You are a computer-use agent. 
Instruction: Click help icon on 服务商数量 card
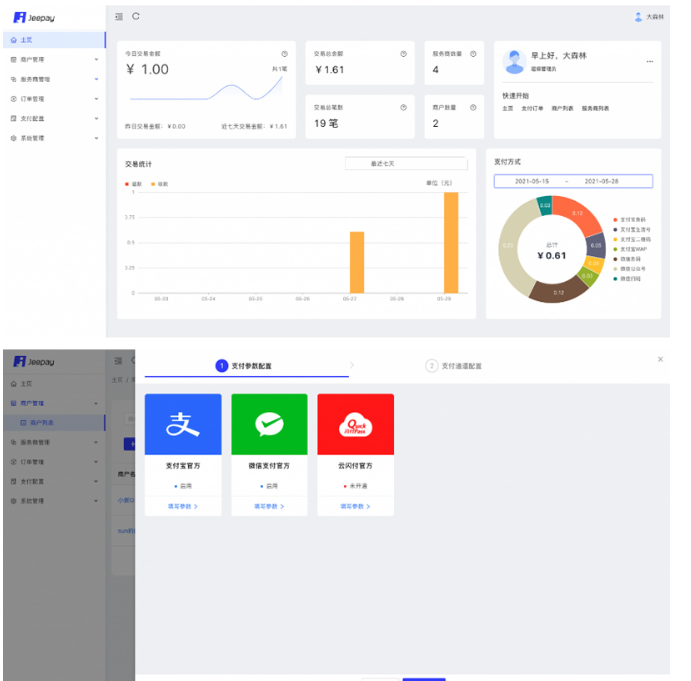[473, 53]
